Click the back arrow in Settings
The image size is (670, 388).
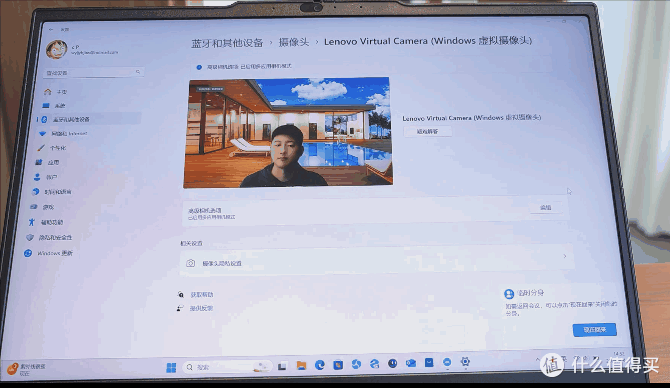[x=51, y=29]
